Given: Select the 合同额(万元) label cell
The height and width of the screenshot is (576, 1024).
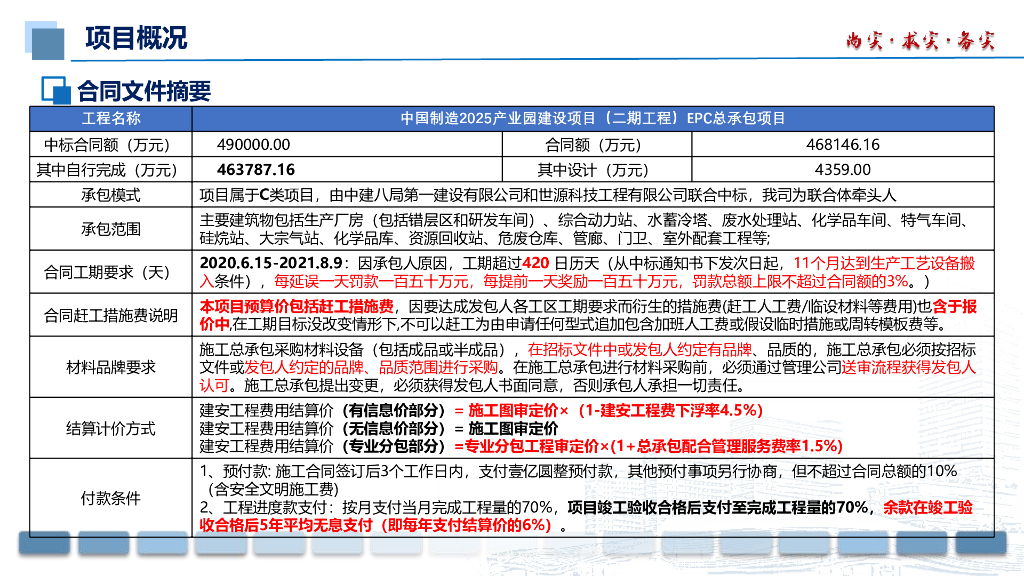Looking at the screenshot, I should tap(597, 144).
